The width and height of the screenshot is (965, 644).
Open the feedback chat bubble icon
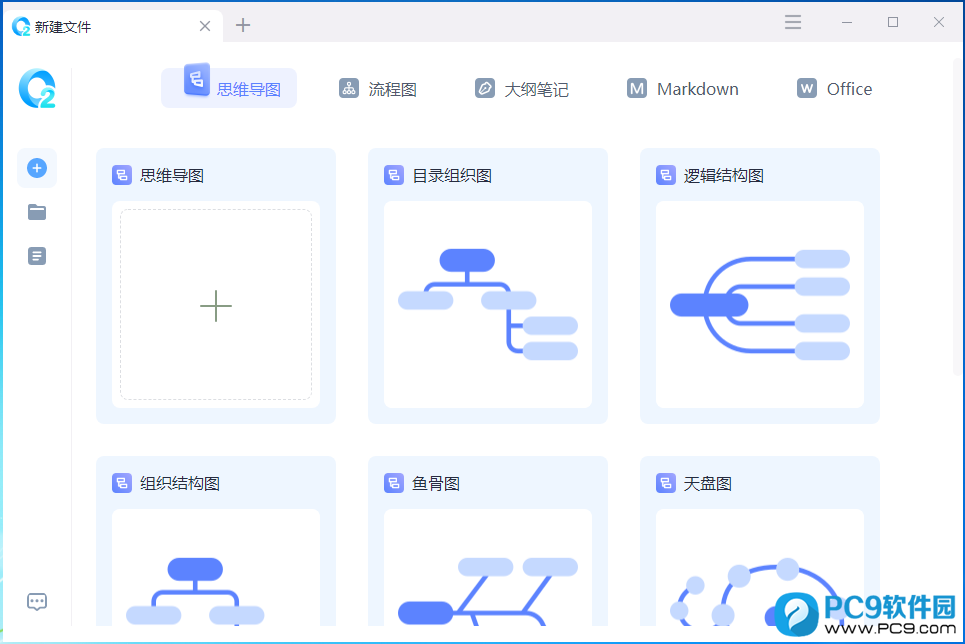click(x=37, y=602)
